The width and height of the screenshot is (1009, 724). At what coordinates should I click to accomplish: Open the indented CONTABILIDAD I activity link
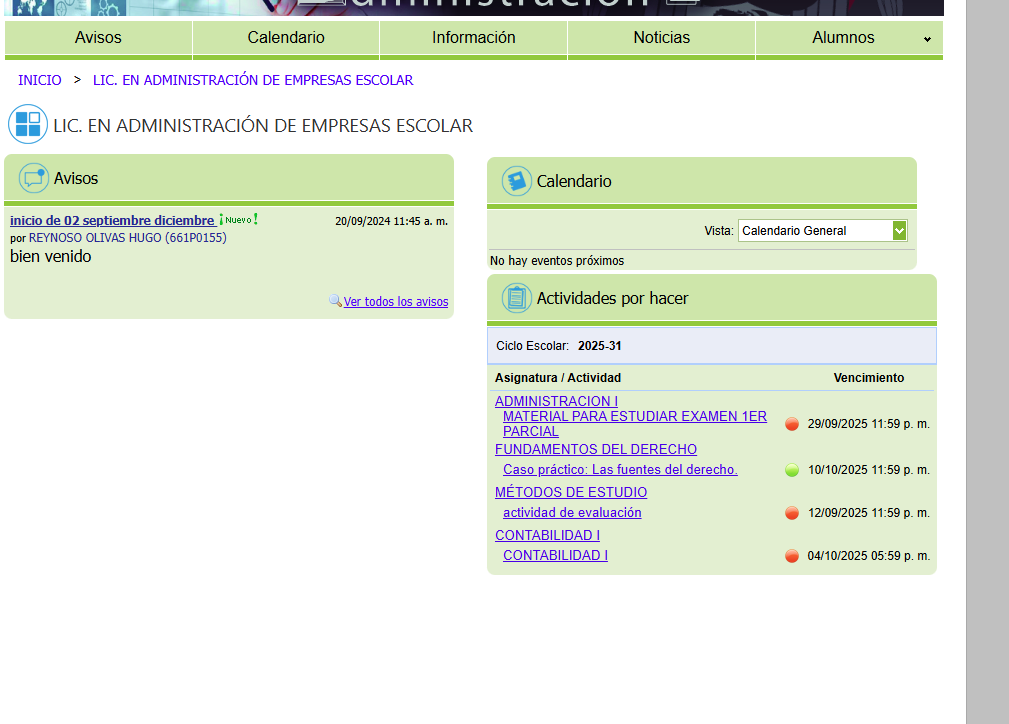pyautogui.click(x=555, y=555)
